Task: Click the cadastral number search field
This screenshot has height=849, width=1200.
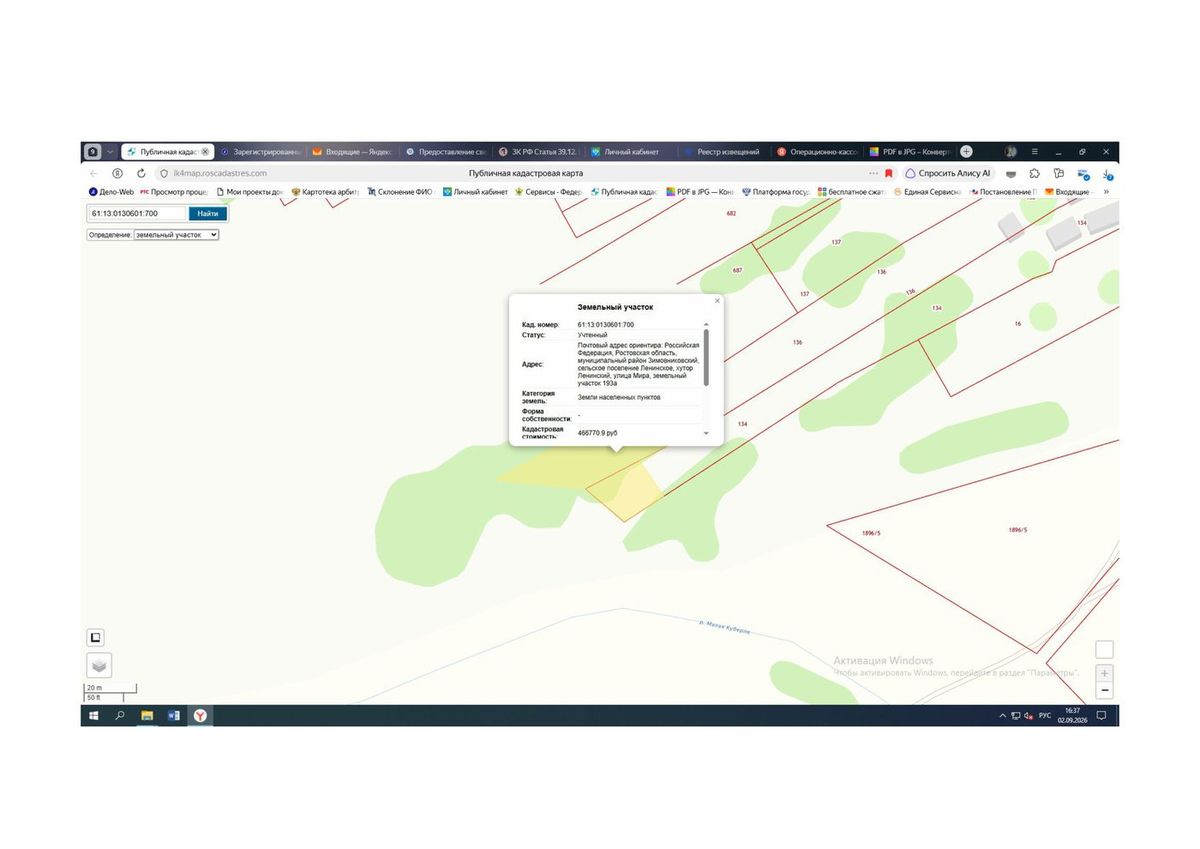Action: point(137,213)
